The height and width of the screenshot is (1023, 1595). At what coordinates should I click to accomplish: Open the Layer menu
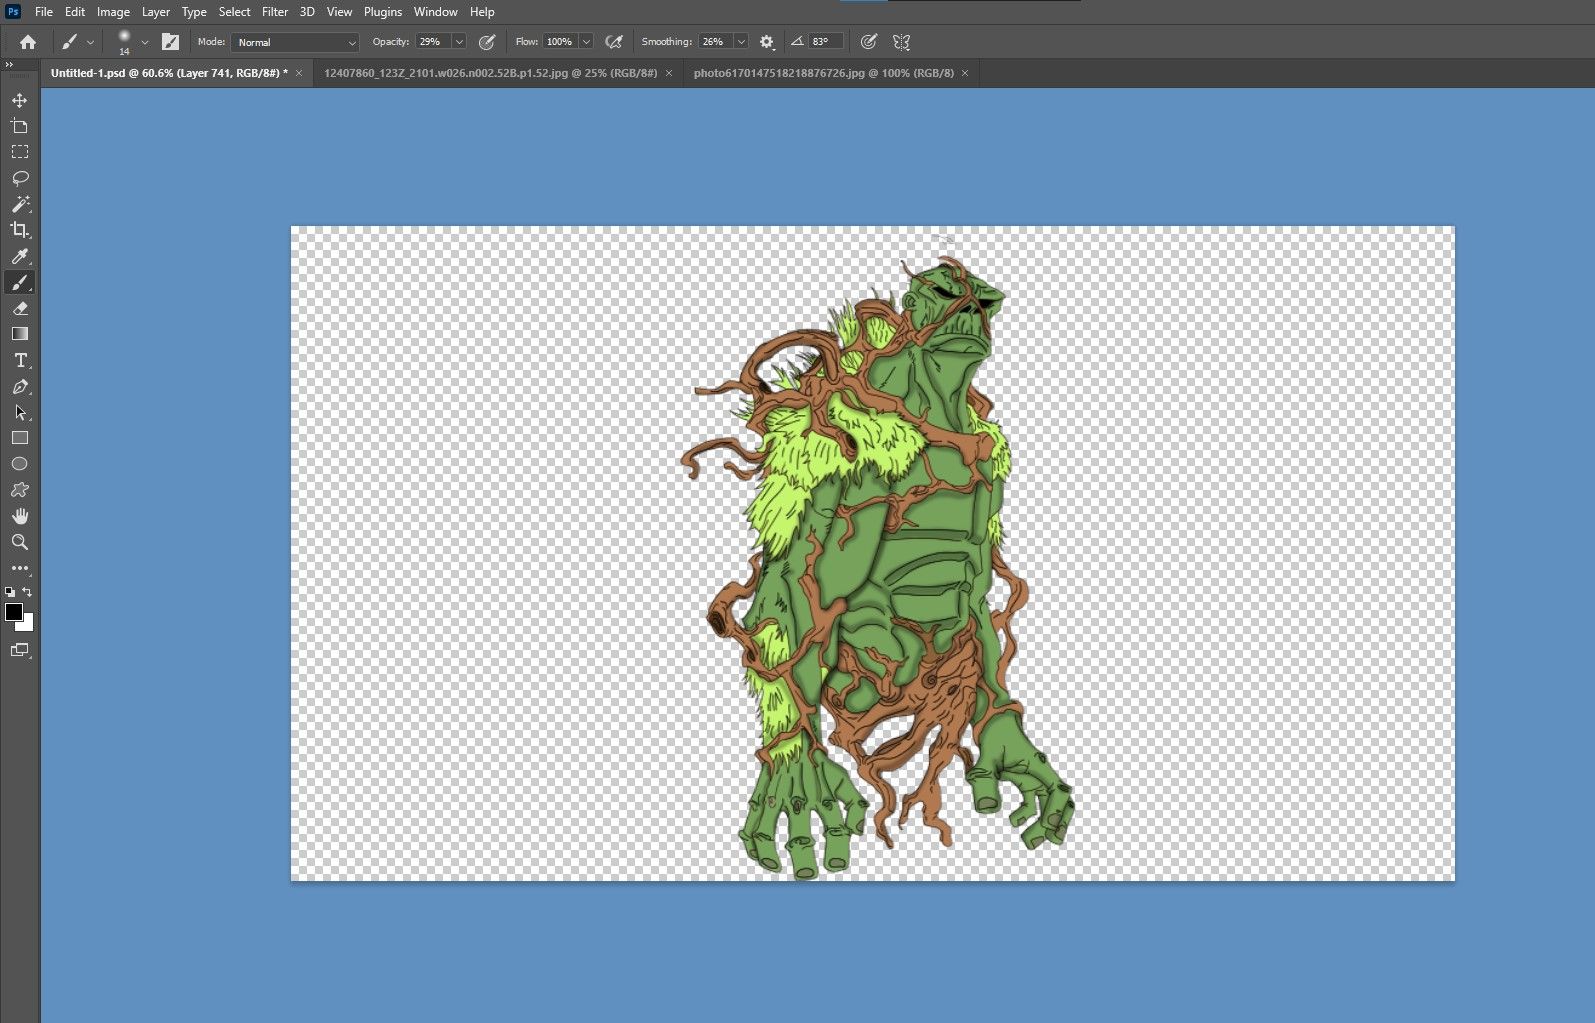point(155,12)
